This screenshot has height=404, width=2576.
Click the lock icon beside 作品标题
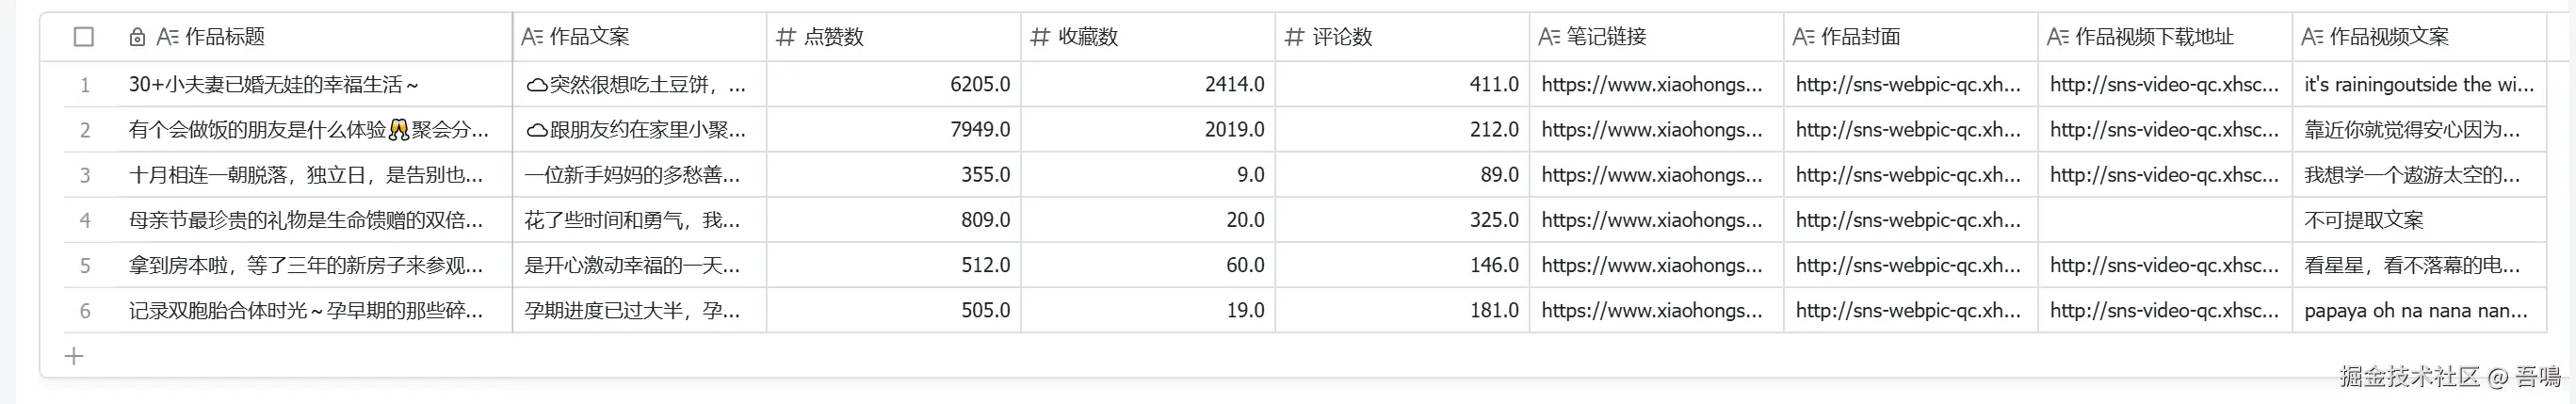pos(137,37)
